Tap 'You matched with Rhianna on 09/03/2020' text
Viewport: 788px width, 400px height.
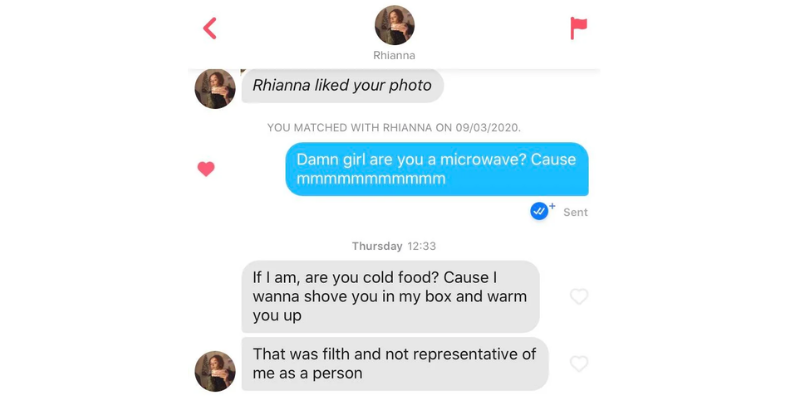[394, 128]
